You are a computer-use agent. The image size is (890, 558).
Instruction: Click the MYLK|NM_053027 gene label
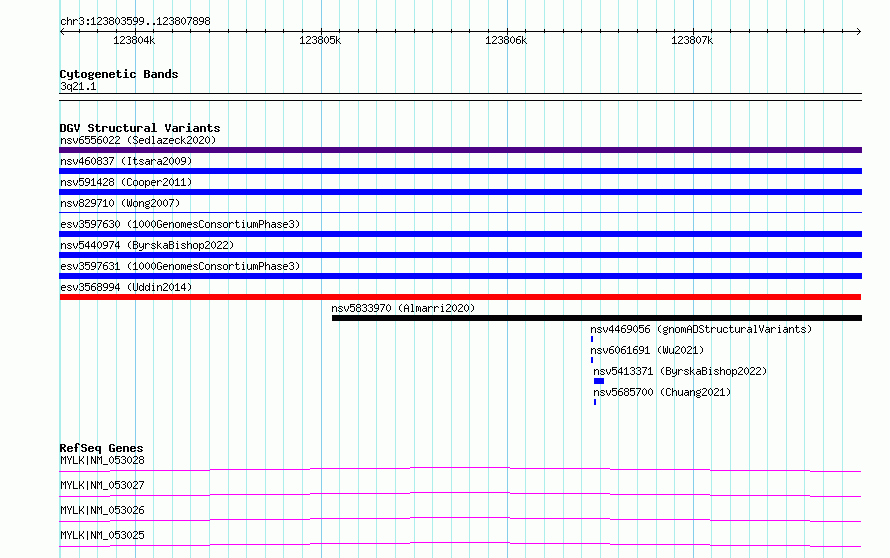click(102, 485)
